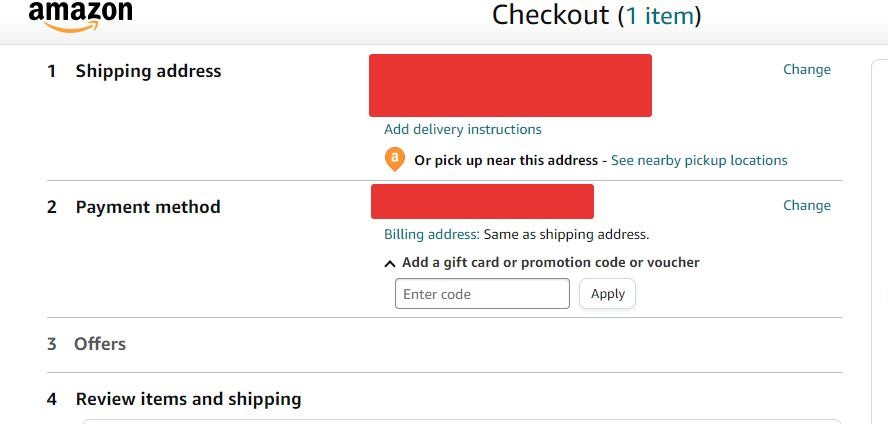Screen dimensions: 888x424
Task: Focus the Enter code field
Action: pos(483,294)
